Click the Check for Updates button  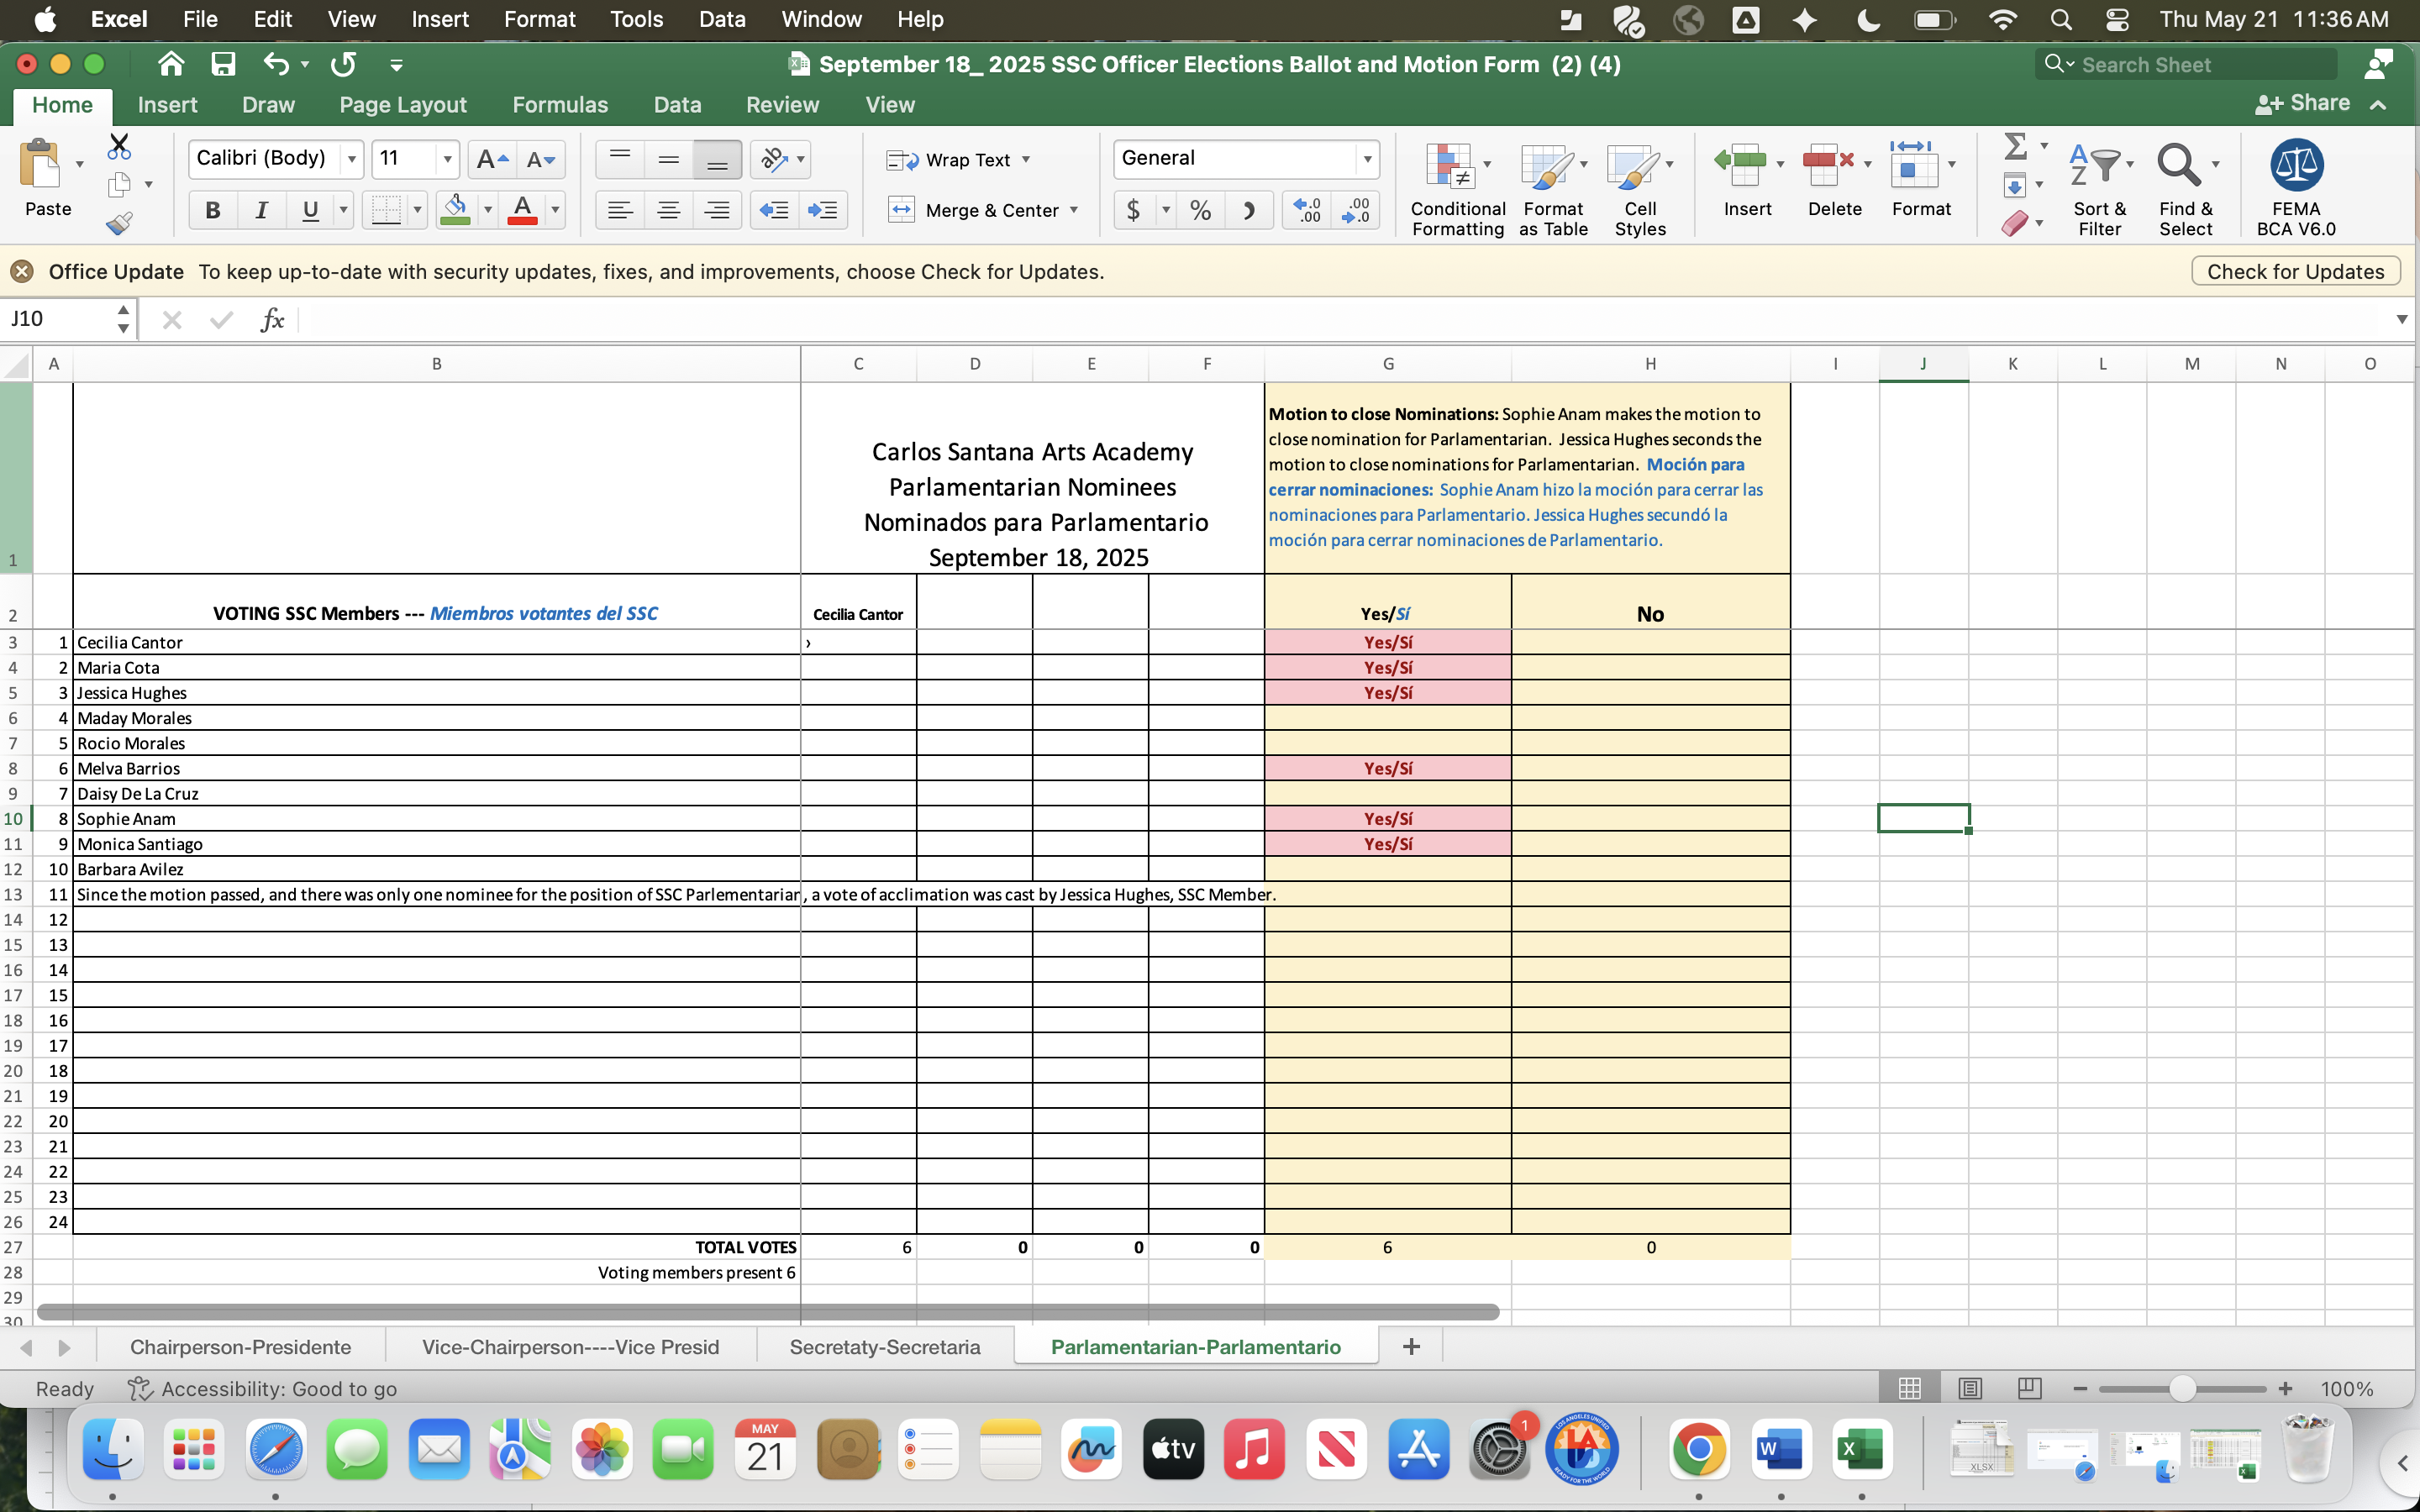(x=2295, y=272)
